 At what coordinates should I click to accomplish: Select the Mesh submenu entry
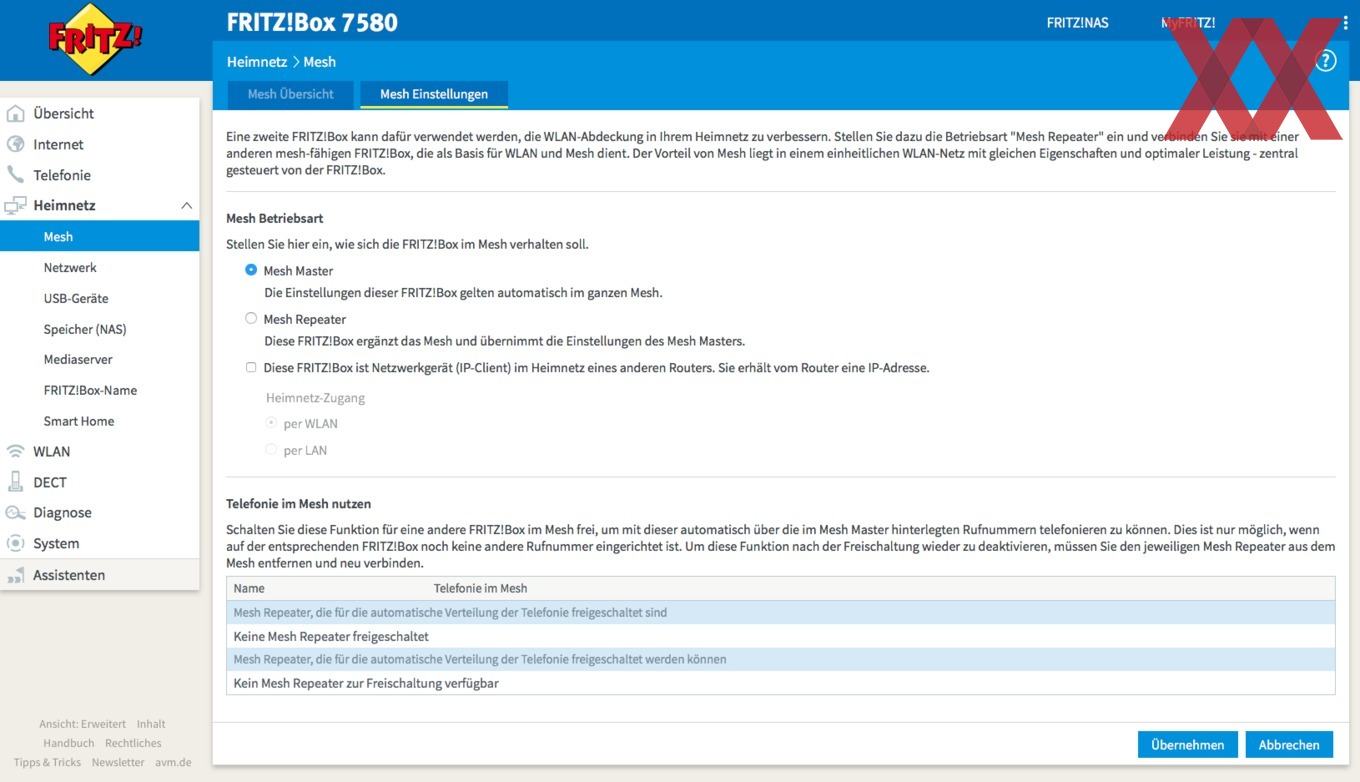(x=100, y=236)
